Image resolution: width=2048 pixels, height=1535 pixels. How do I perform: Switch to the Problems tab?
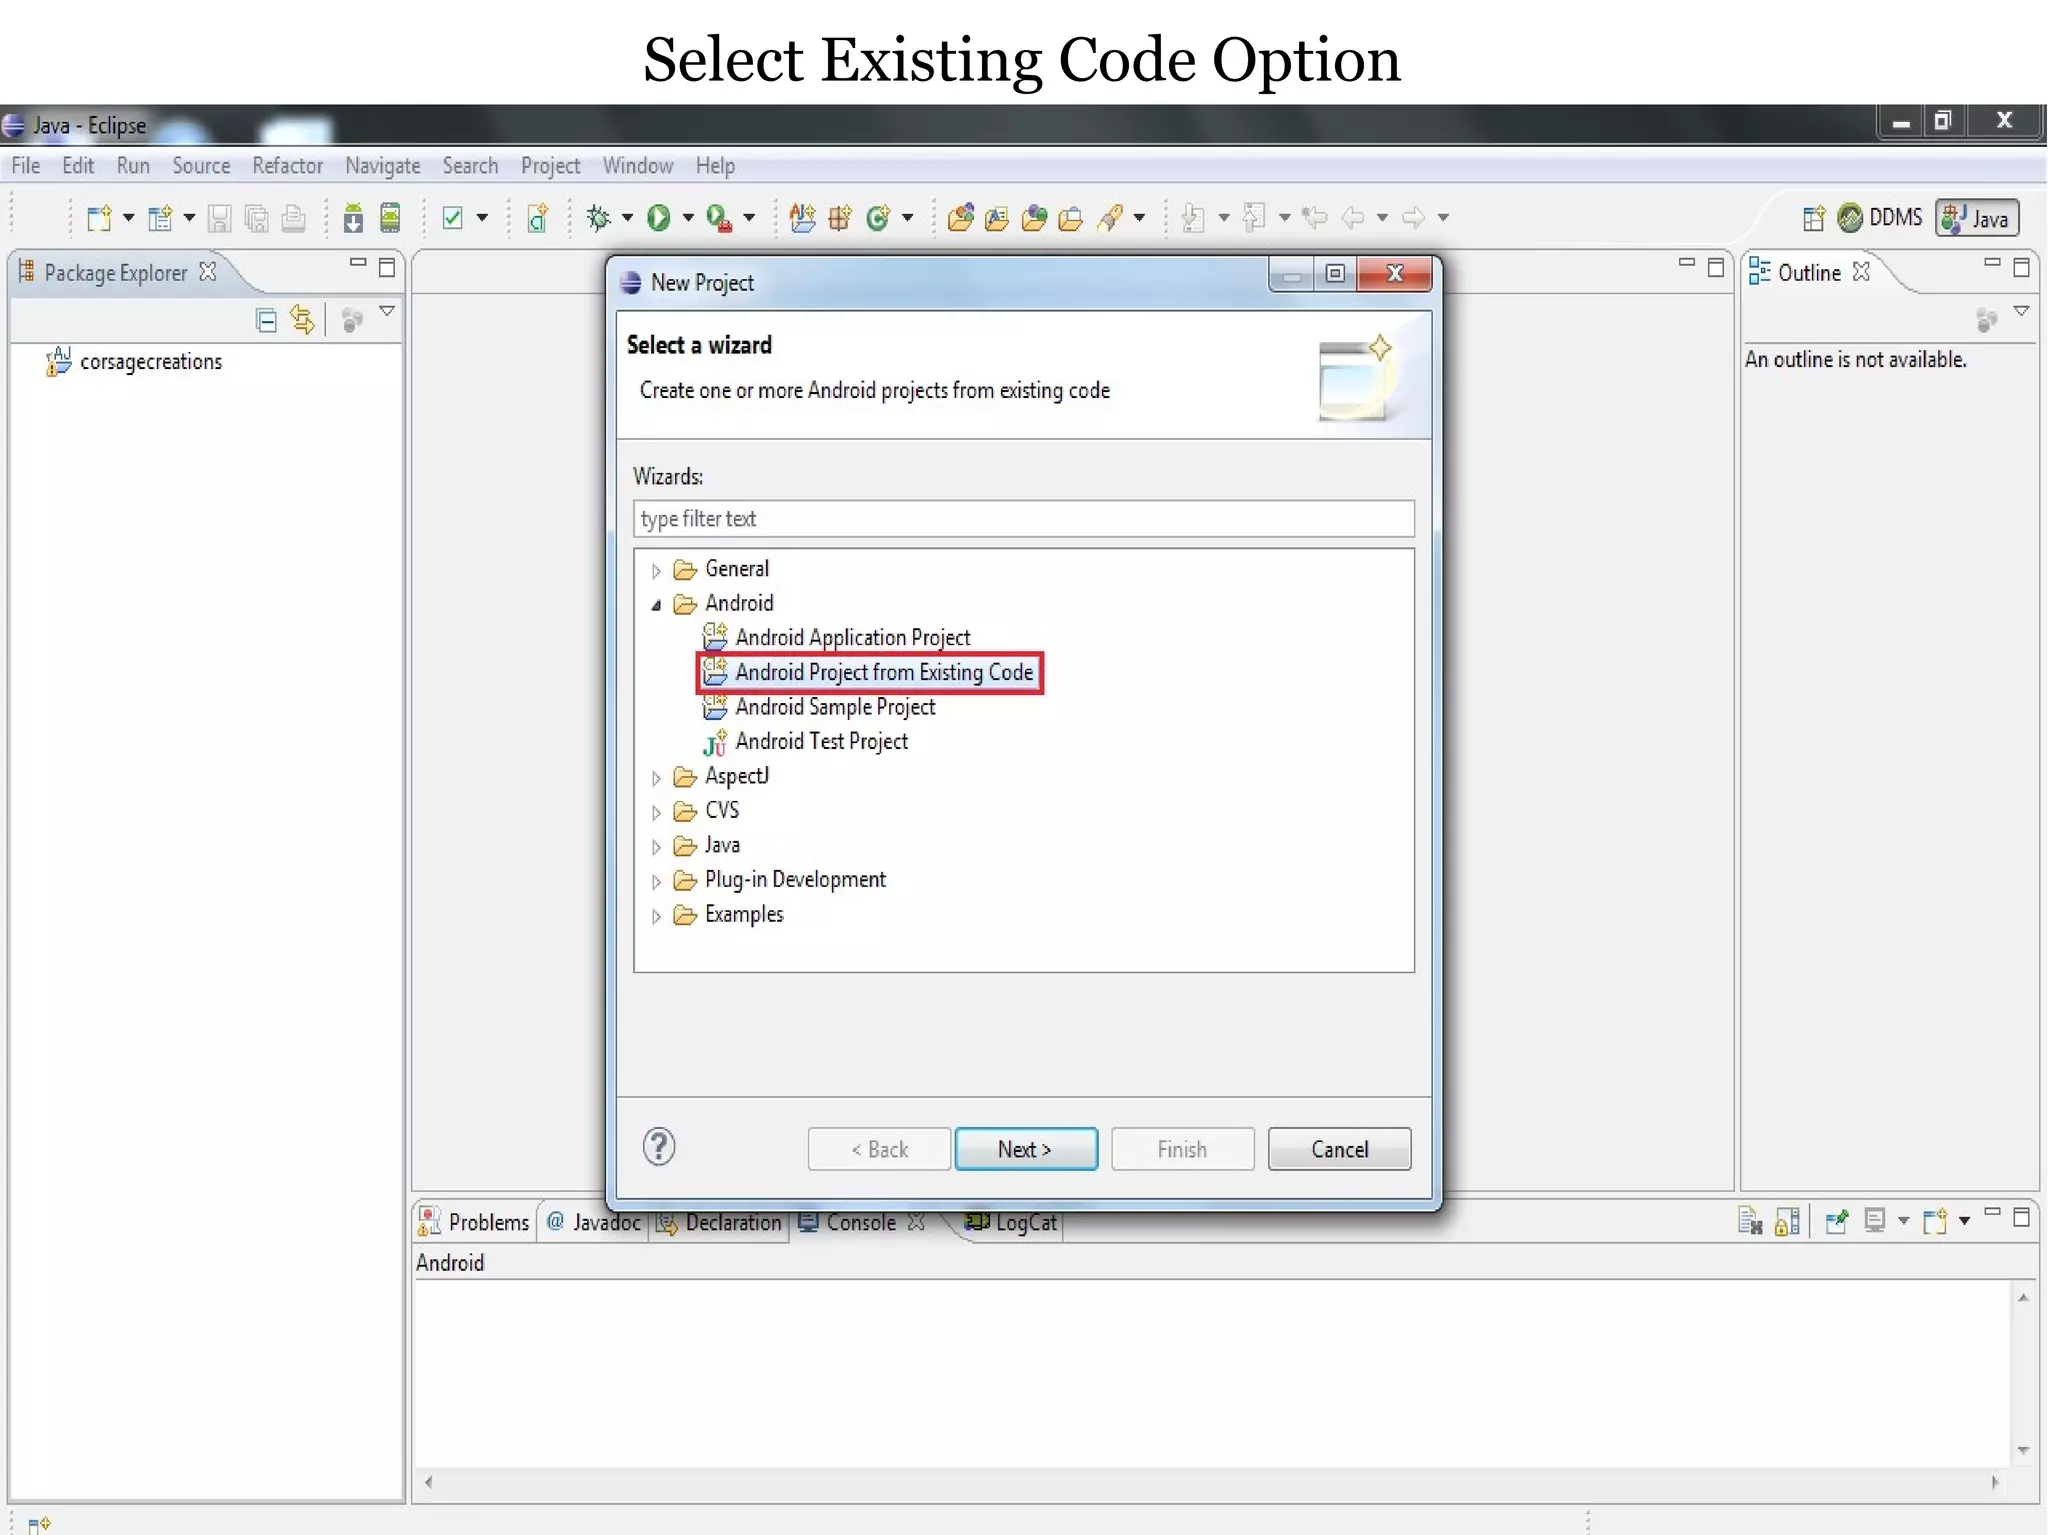click(x=475, y=1222)
